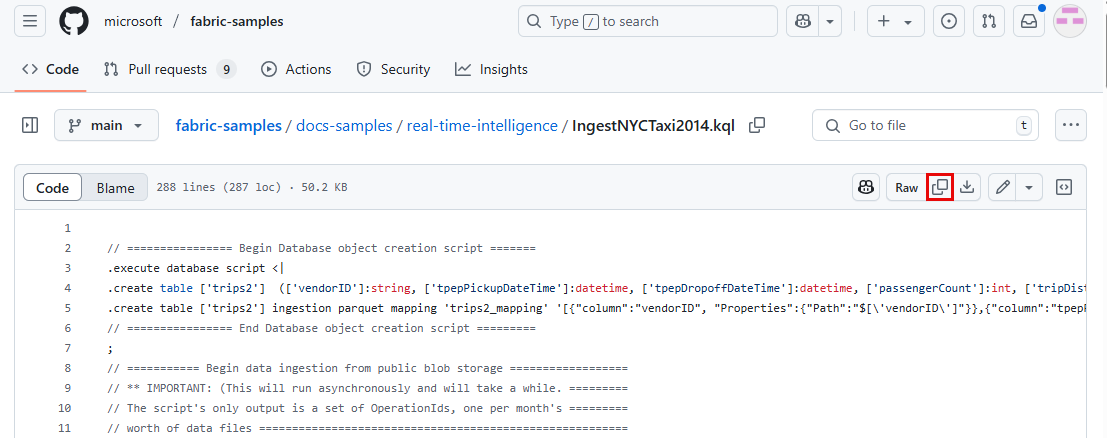1107x440 pixels.
Task: Click line number 8
Action: 68,368
